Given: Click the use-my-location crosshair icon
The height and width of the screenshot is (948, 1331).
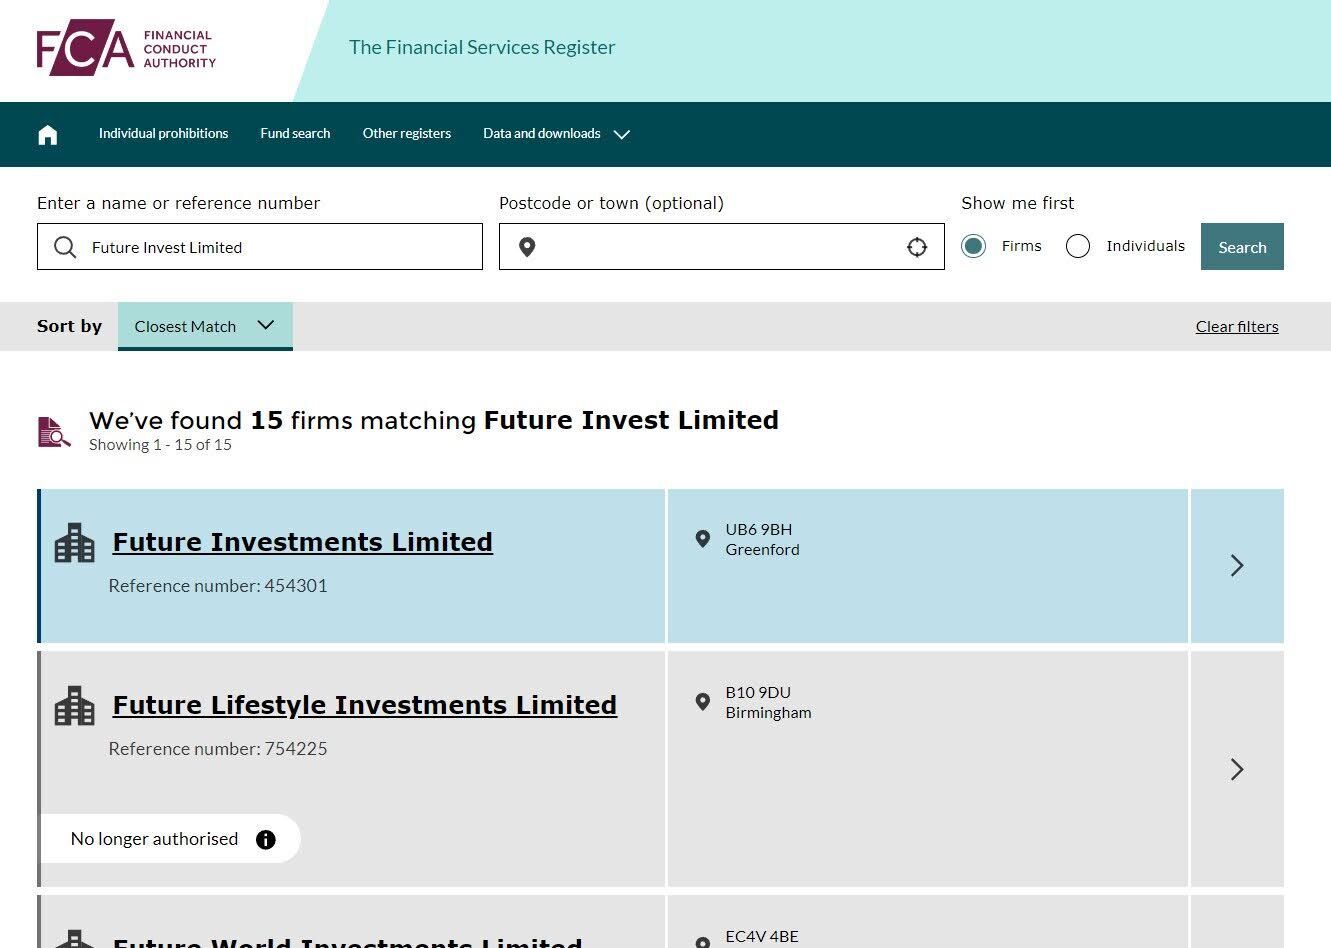Looking at the screenshot, I should pos(916,247).
